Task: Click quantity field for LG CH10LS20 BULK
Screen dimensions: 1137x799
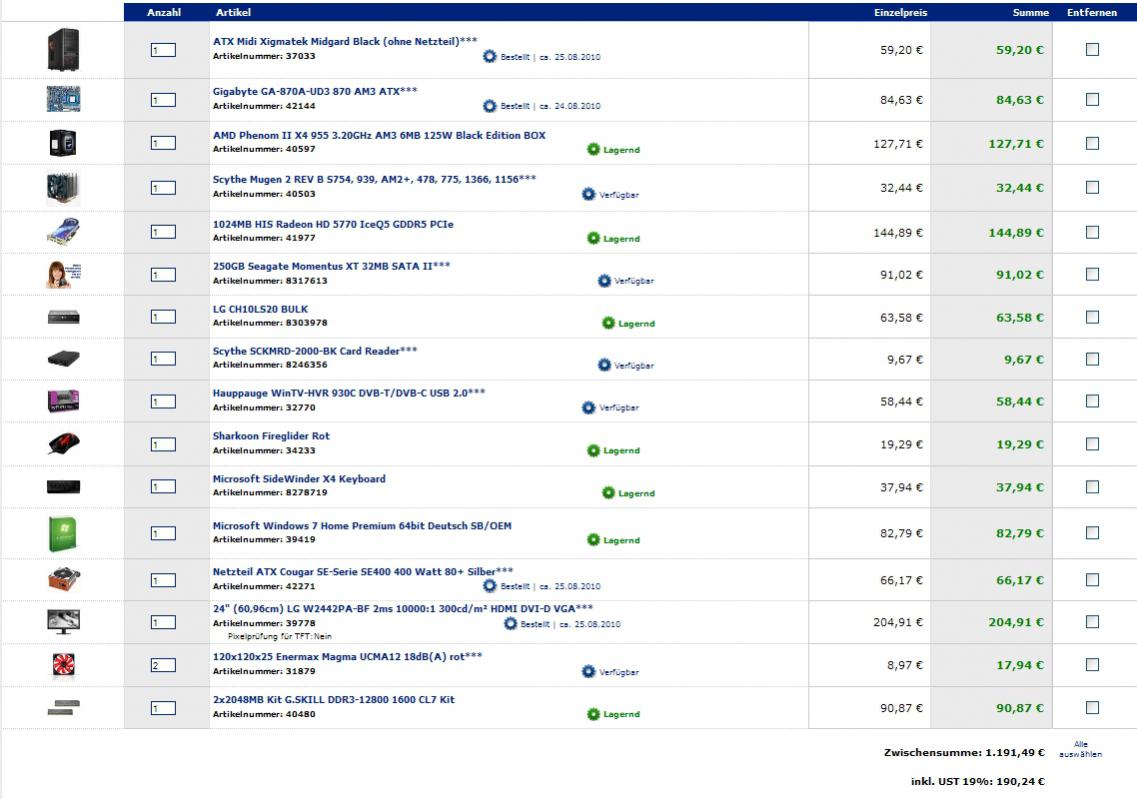Action: click(x=163, y=317)
